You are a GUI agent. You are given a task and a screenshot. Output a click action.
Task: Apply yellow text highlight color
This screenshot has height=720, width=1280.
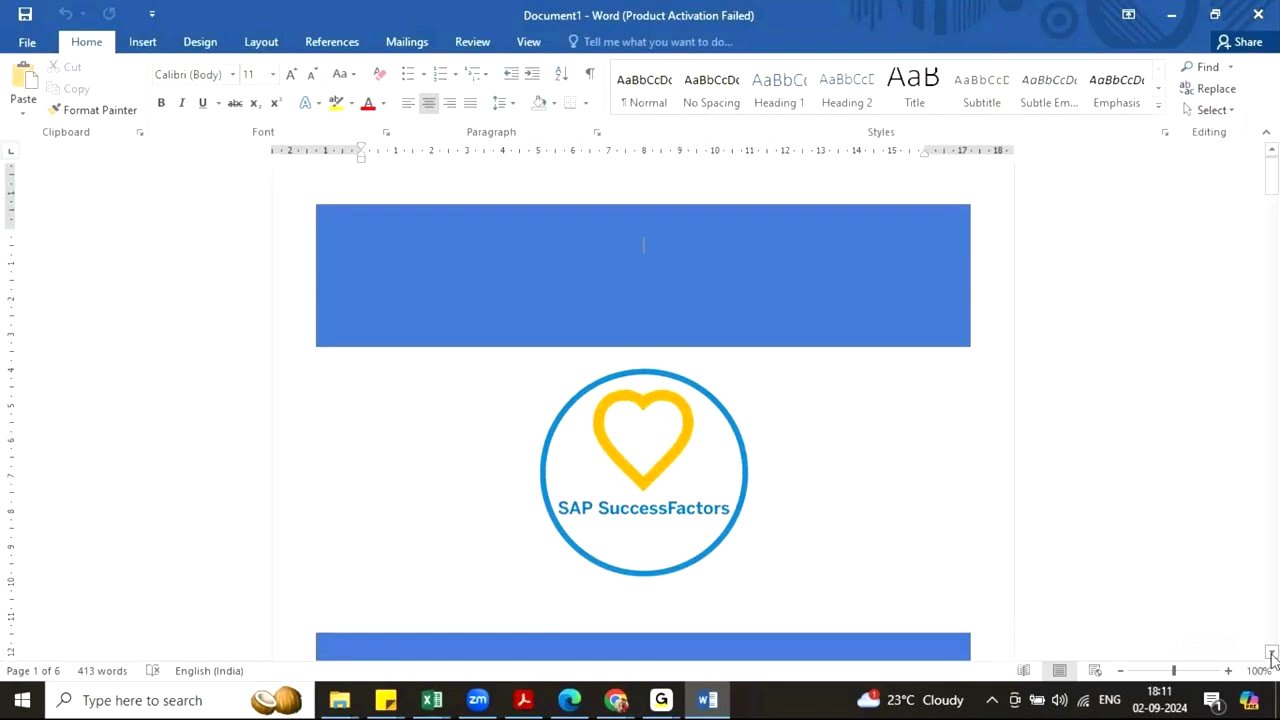(336, 103)
